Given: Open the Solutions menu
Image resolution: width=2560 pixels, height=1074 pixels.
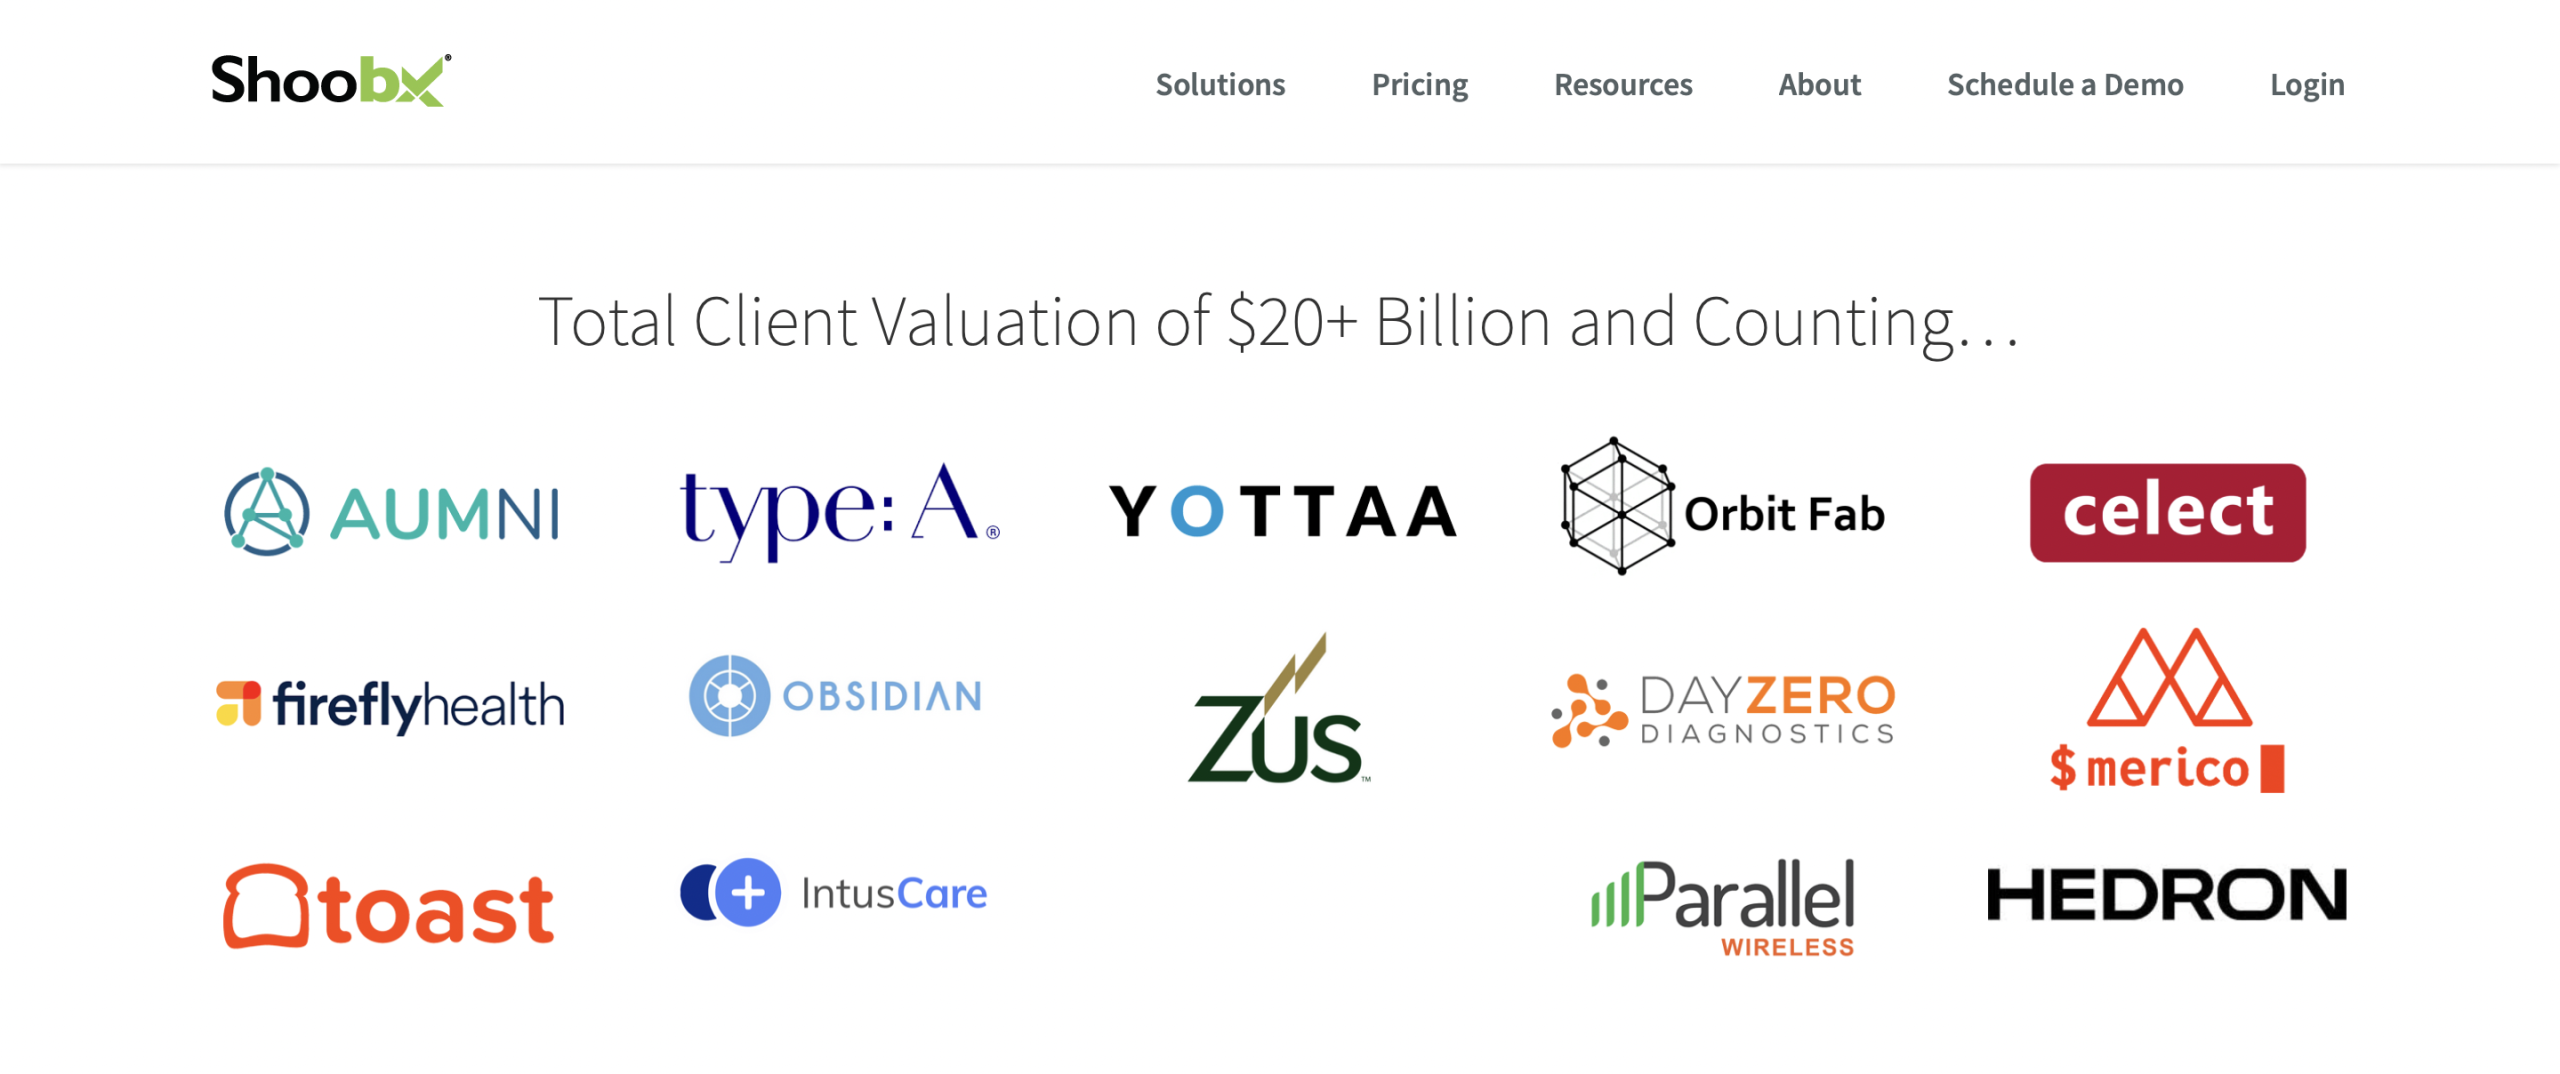Looking at the screenshot, I should click(1220, 85).
